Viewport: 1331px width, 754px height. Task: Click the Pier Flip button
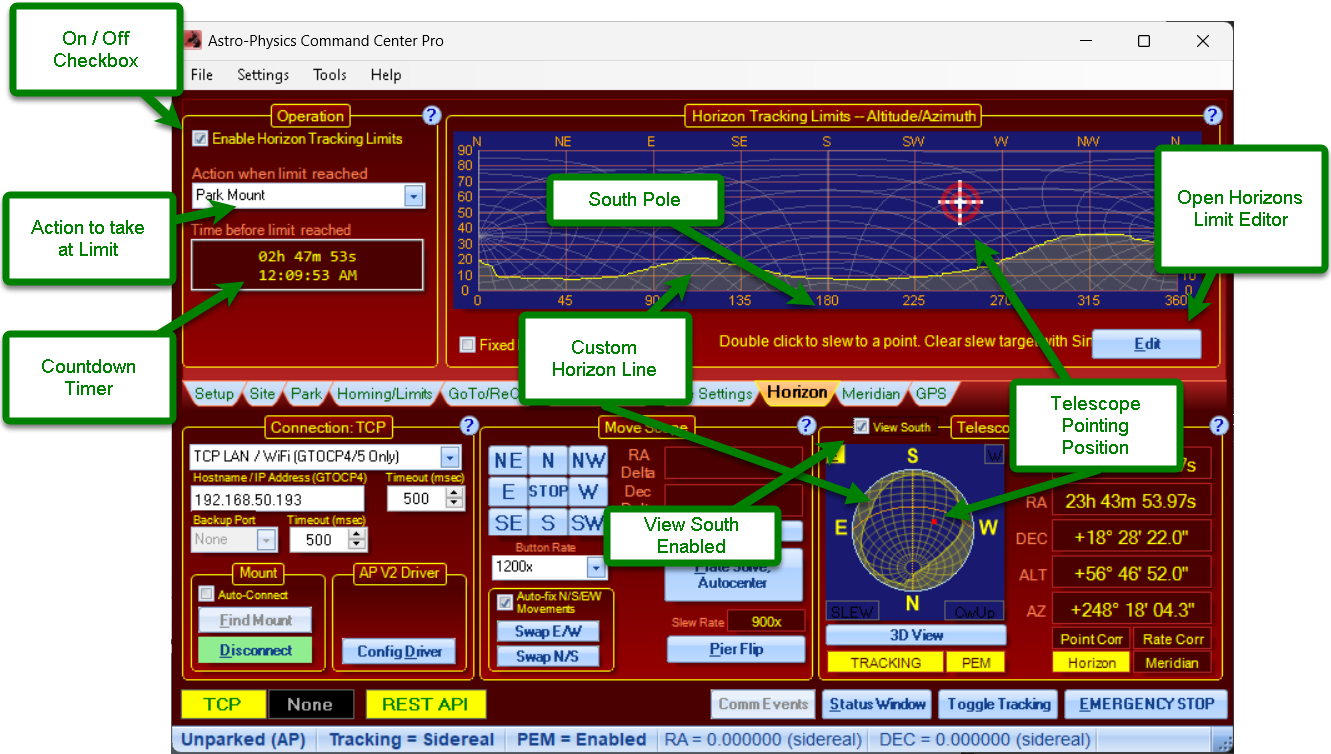coord(735,649)
